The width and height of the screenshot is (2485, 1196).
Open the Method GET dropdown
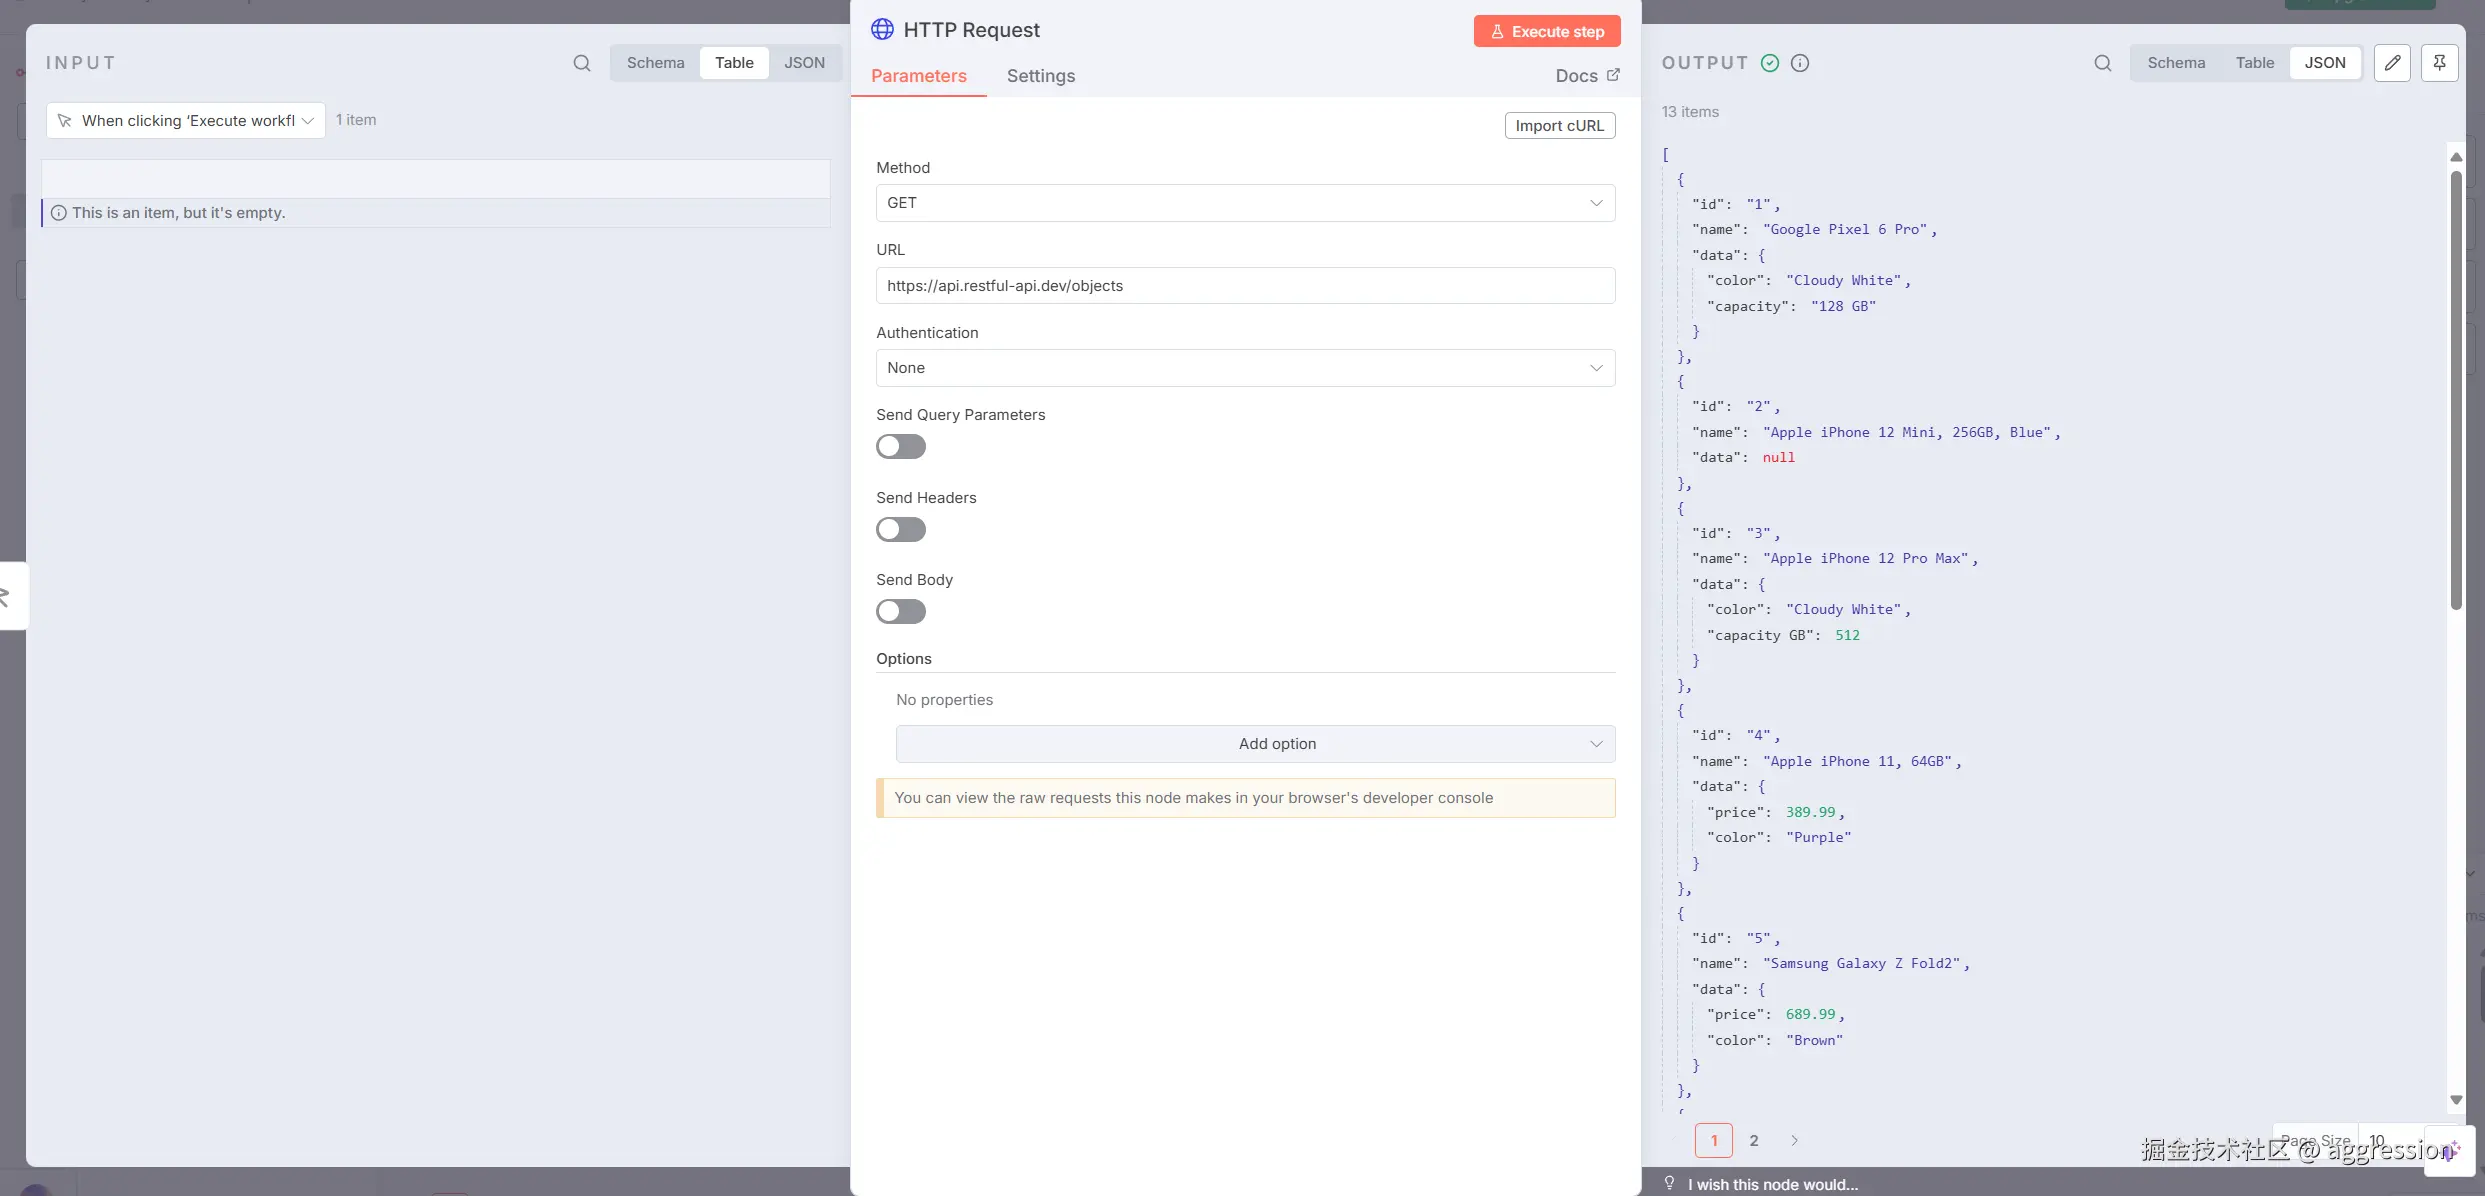[1245, 203]
